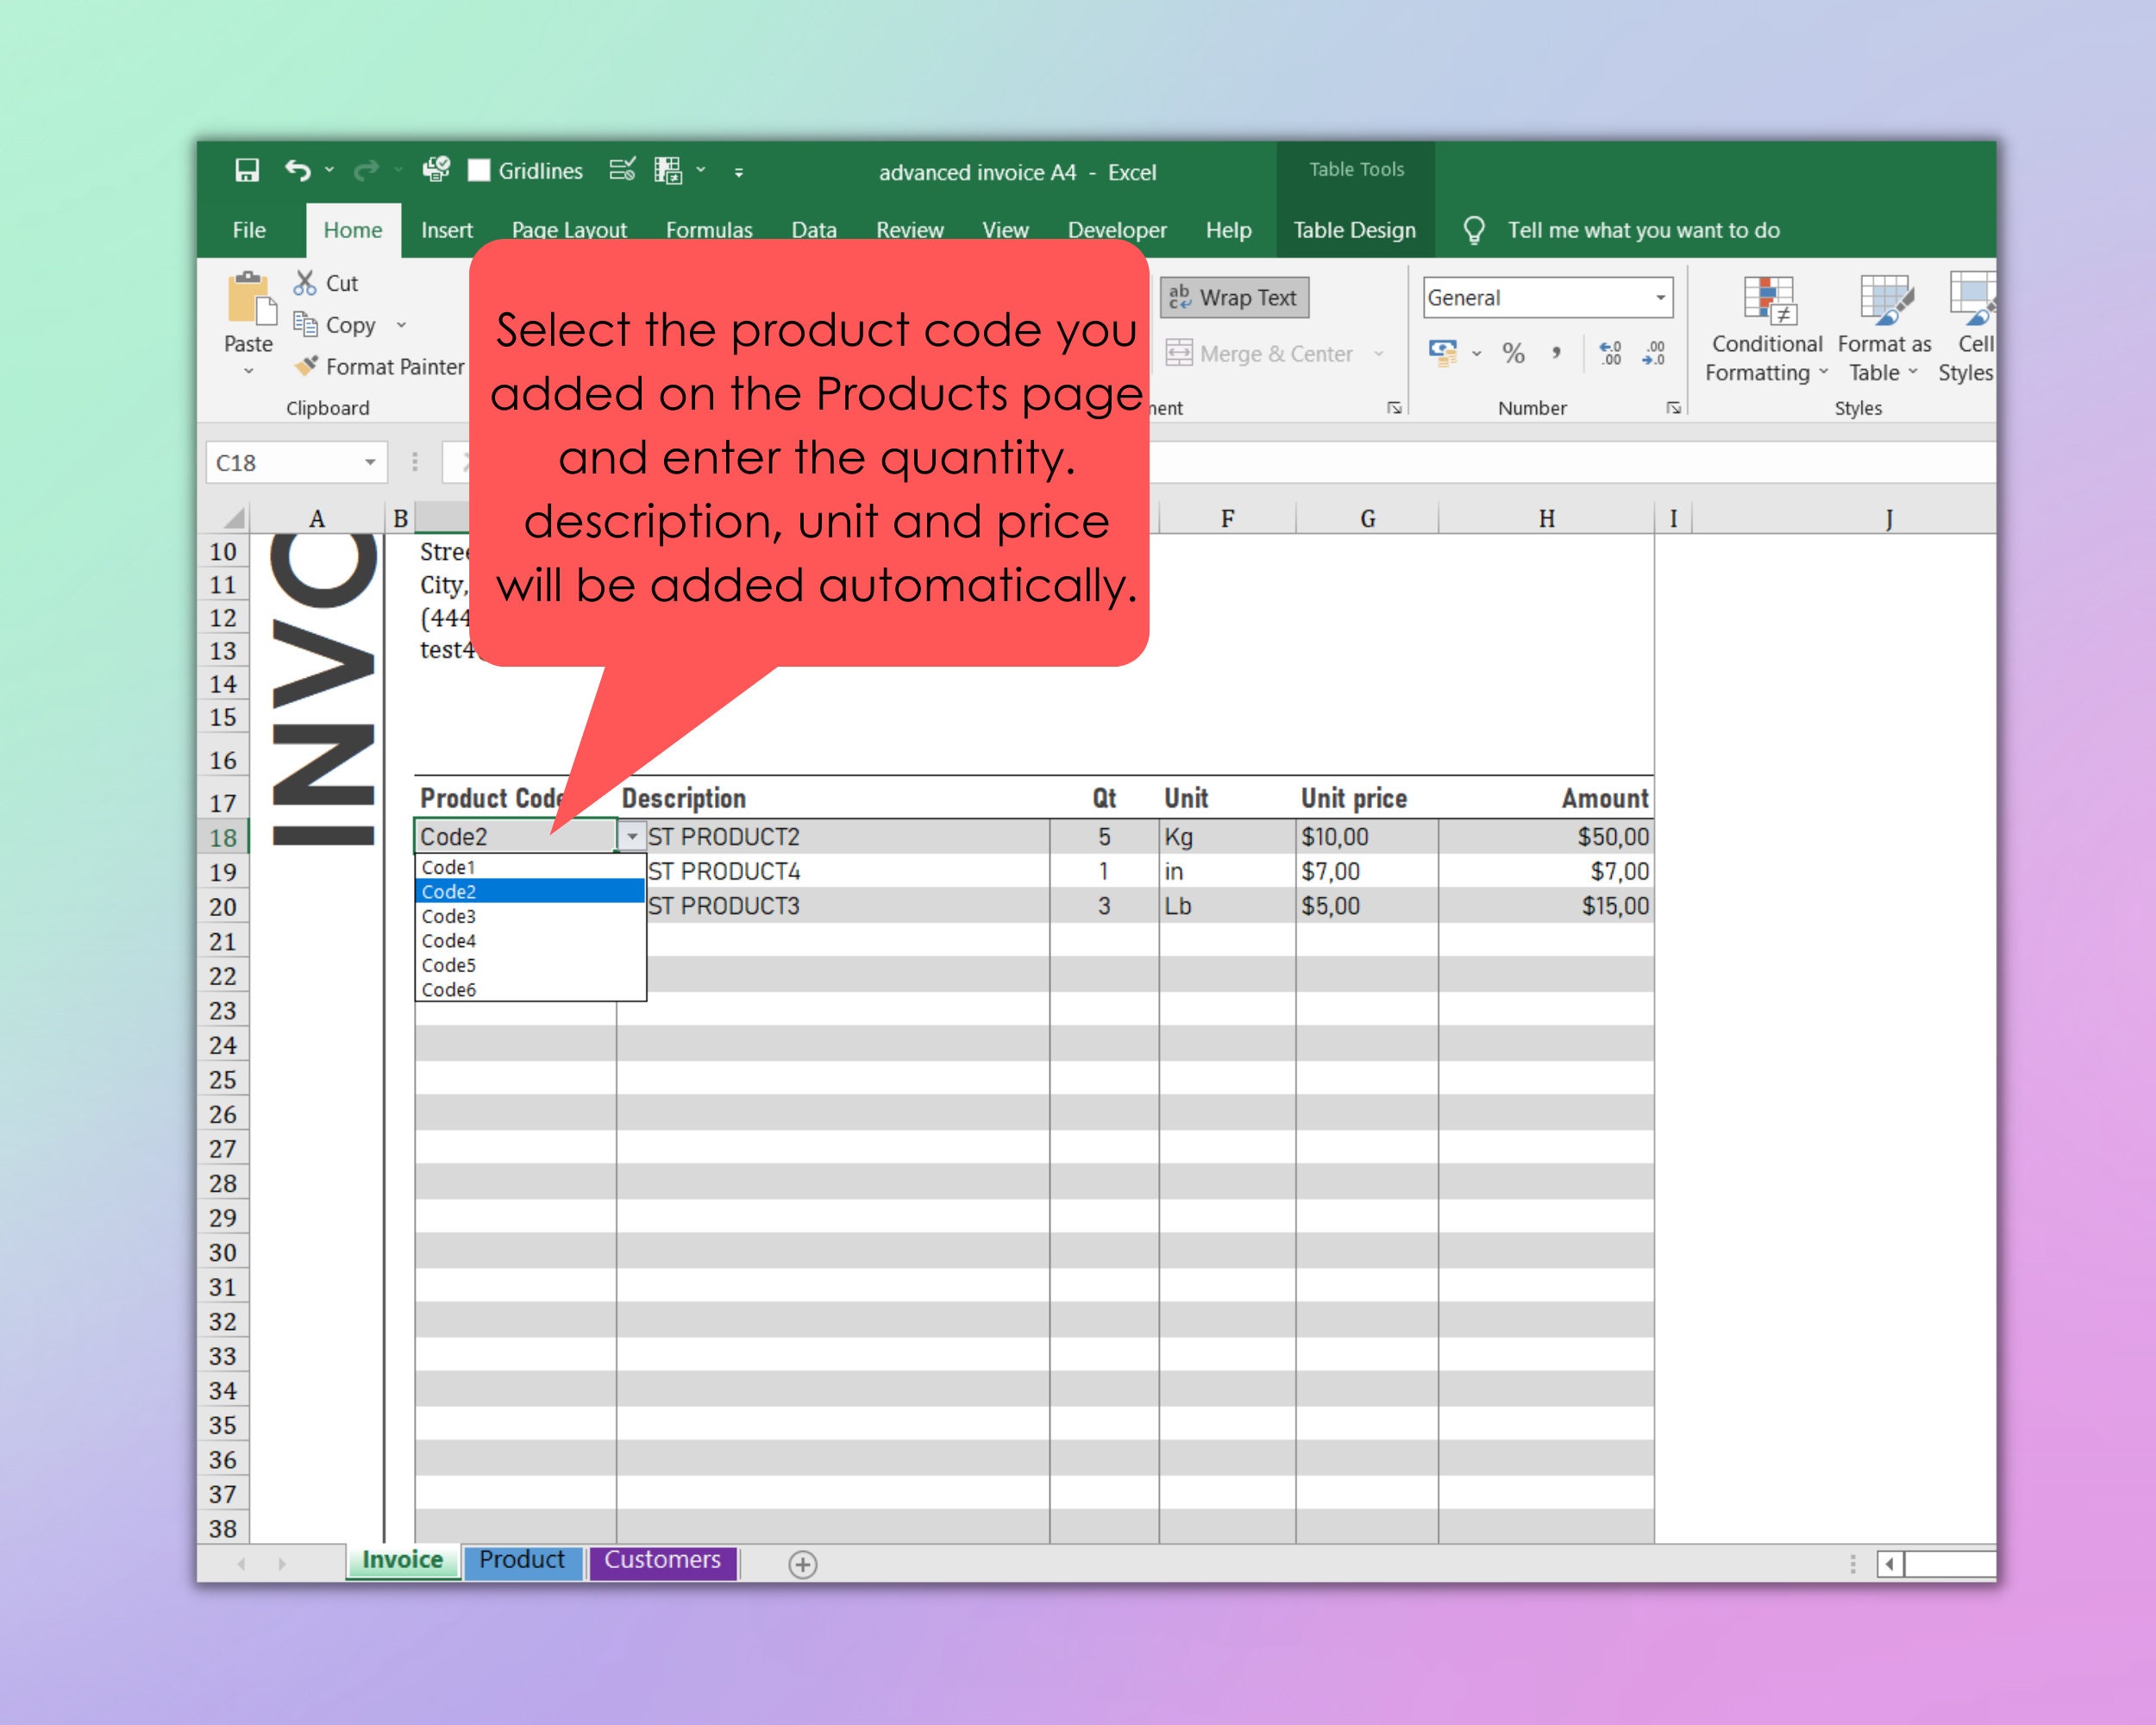Switch to the Formulas ribbon tab
The height and width of the screenshot is (1725, 2156).
[709, 230]
